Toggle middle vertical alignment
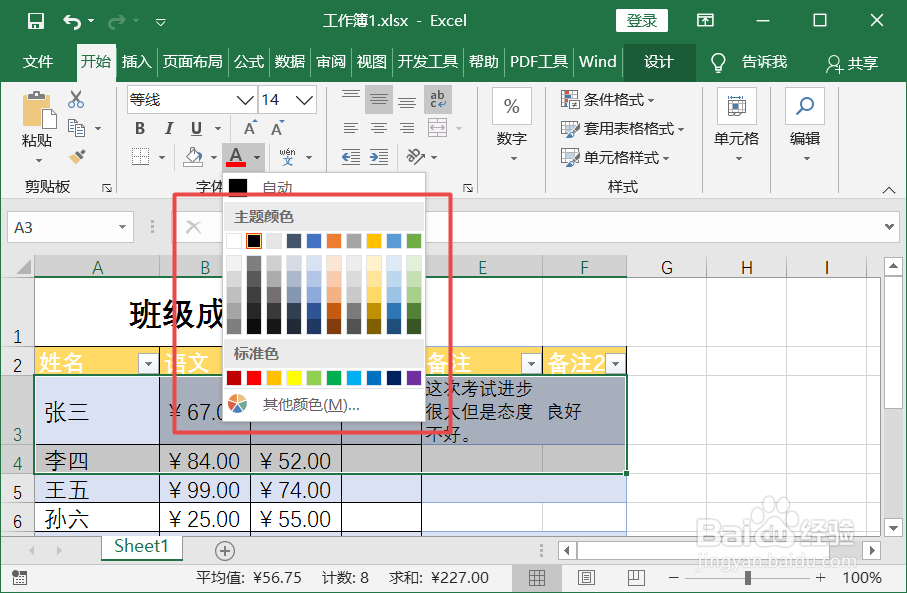The image size is (907, 593). (x=379, y=100)
